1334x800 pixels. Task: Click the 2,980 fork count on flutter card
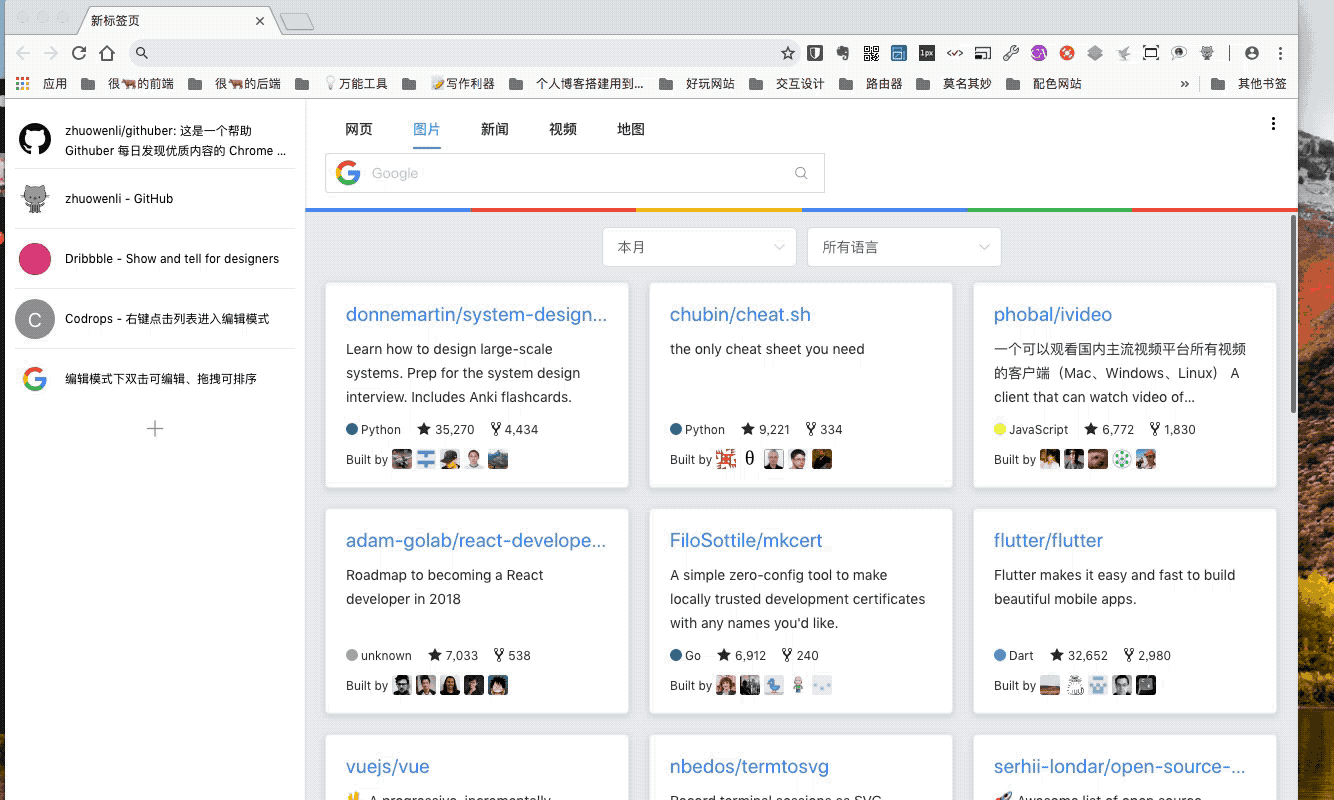point(1147,656)
